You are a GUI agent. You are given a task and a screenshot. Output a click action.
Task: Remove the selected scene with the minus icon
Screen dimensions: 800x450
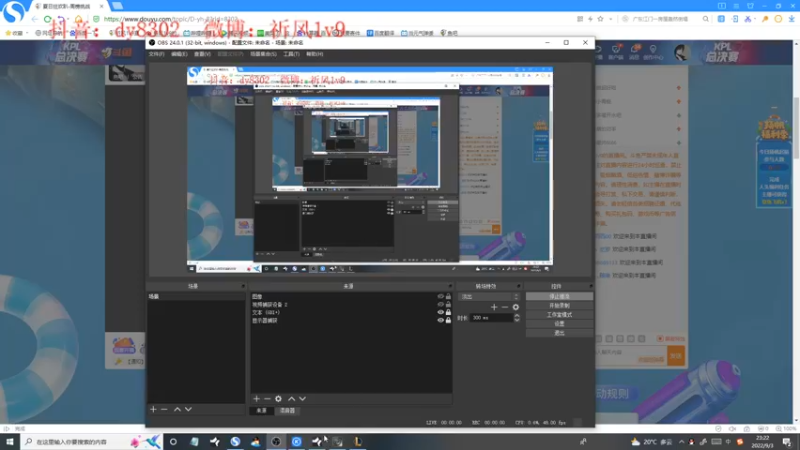pos(164,409)
